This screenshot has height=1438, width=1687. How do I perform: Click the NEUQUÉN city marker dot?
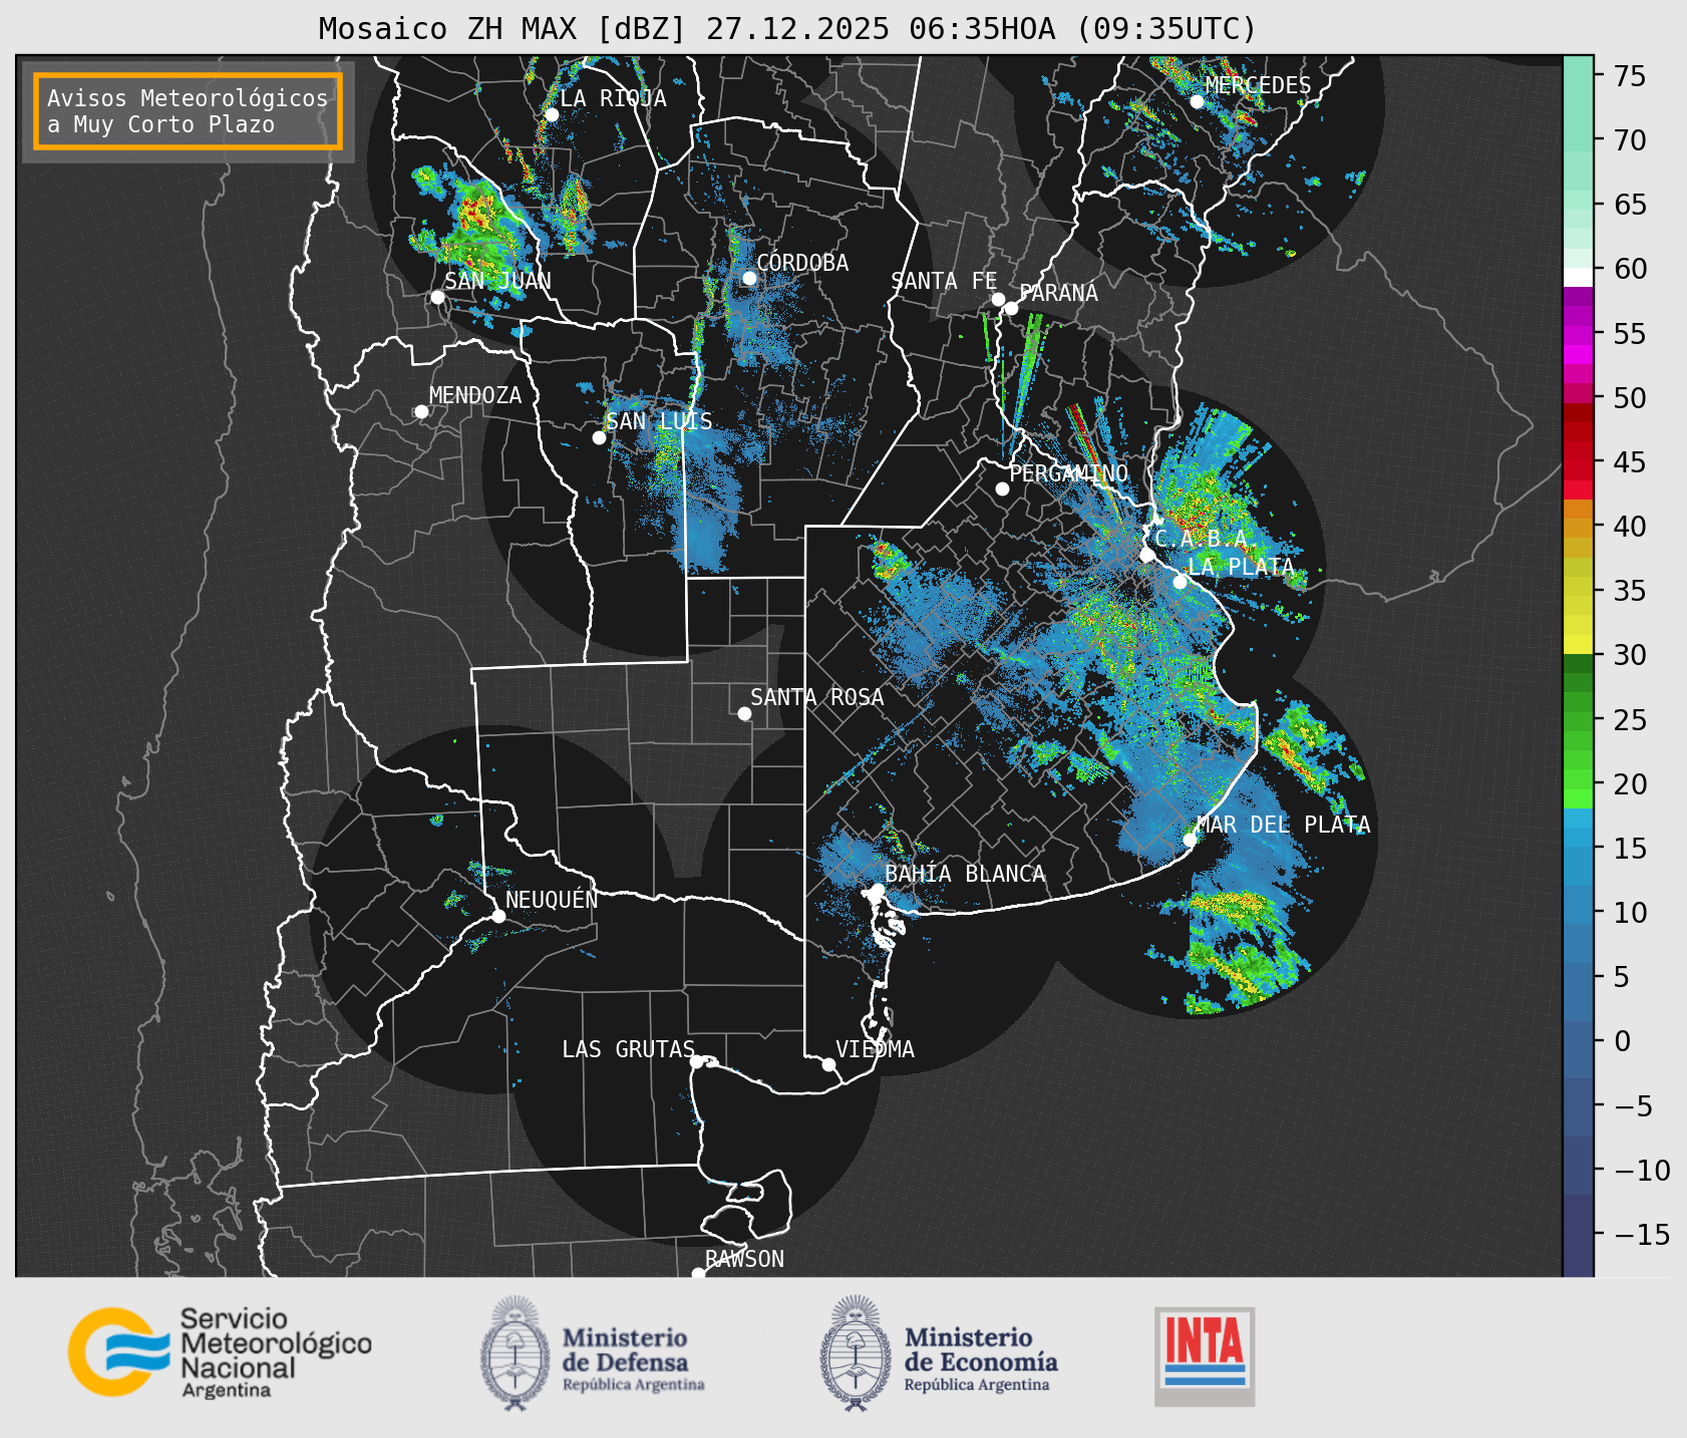498,916
